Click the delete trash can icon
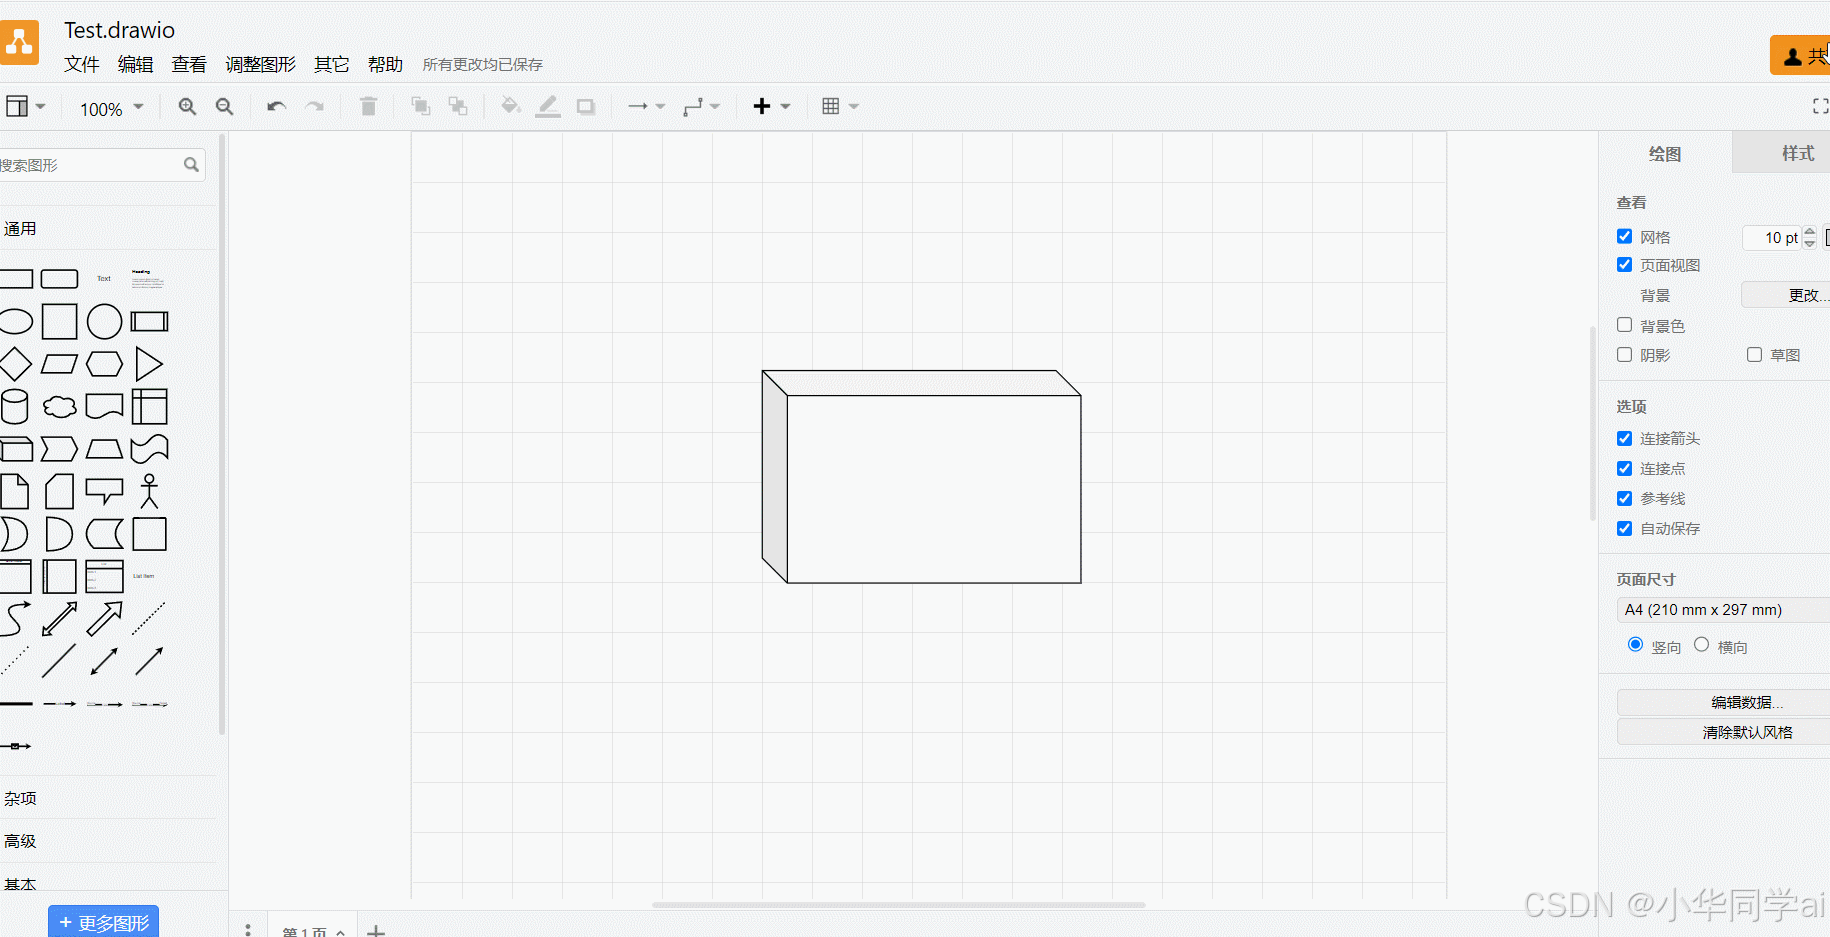Screen dimensions: 1830x937 (368, 106)
